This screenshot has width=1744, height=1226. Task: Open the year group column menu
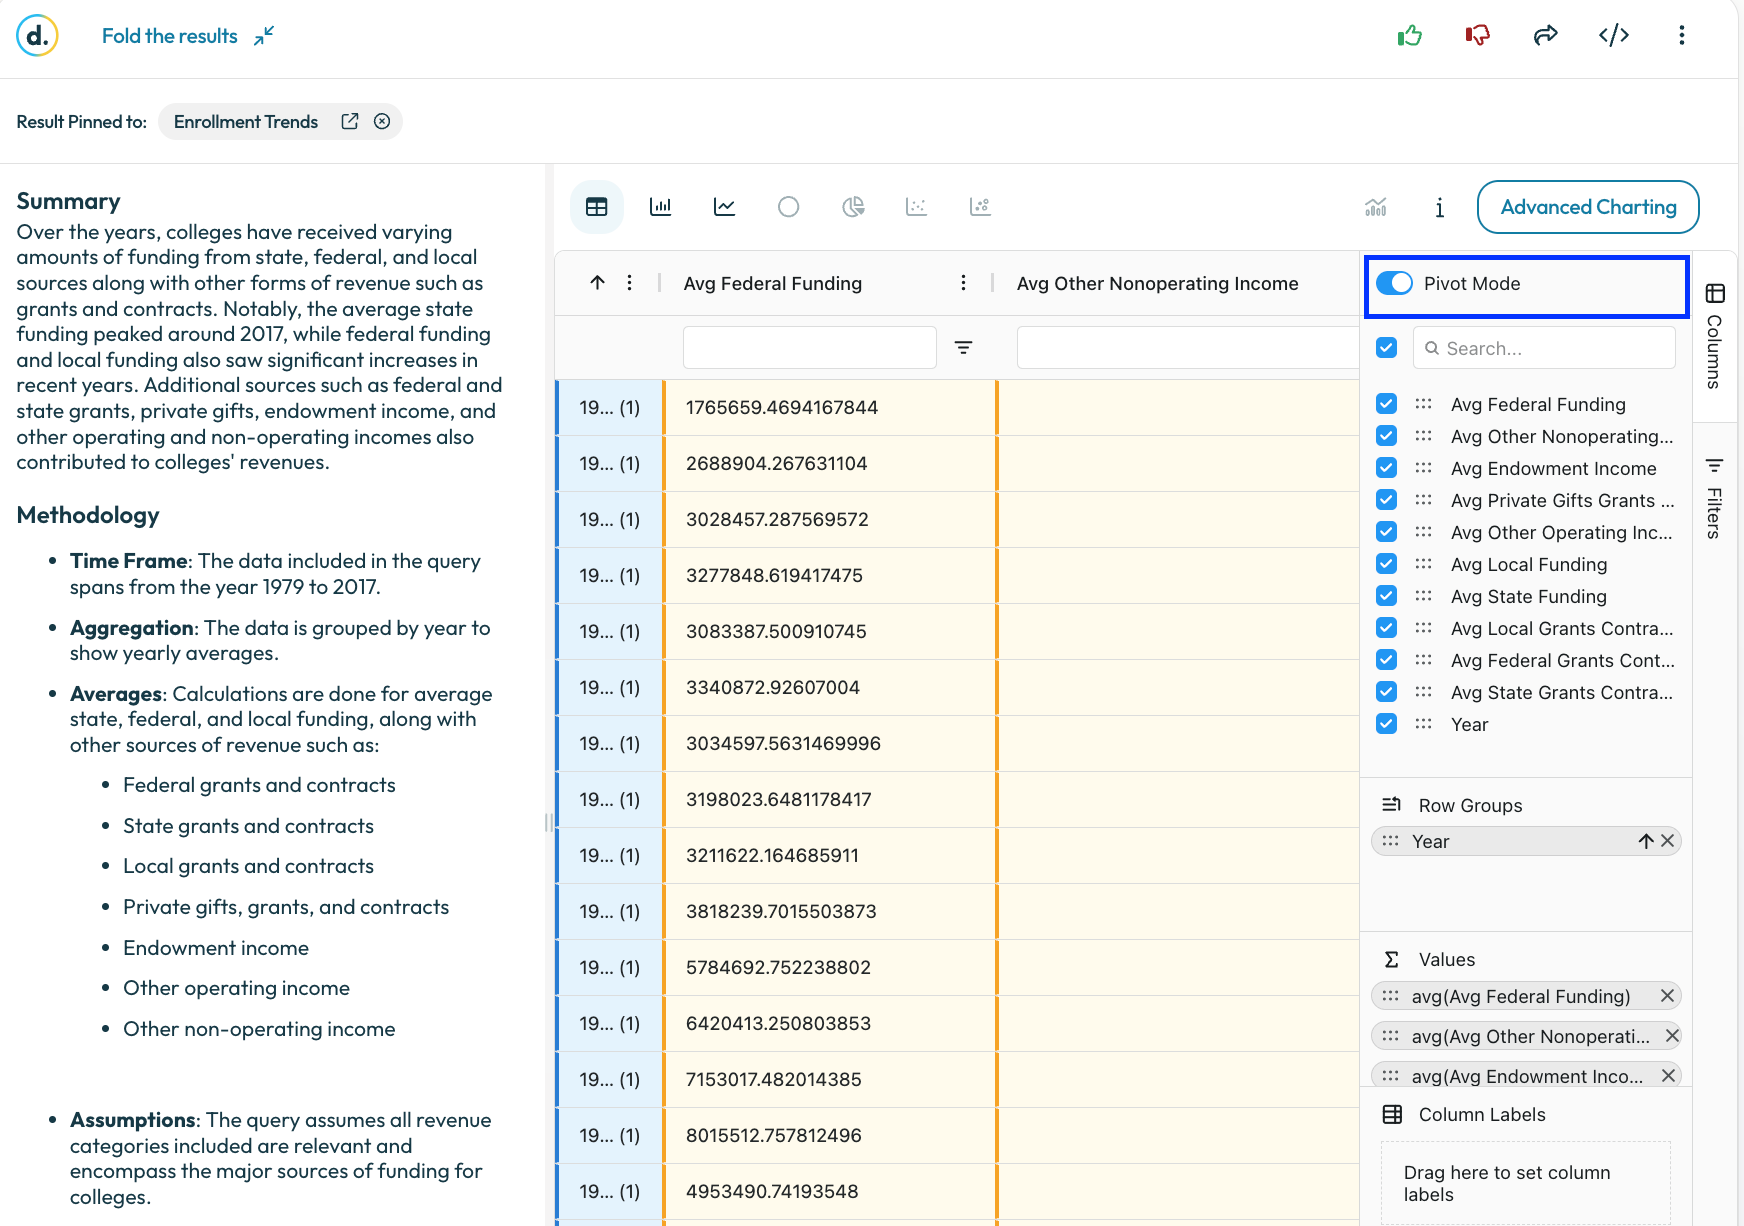pyautogui.click(x=630, y=283)
